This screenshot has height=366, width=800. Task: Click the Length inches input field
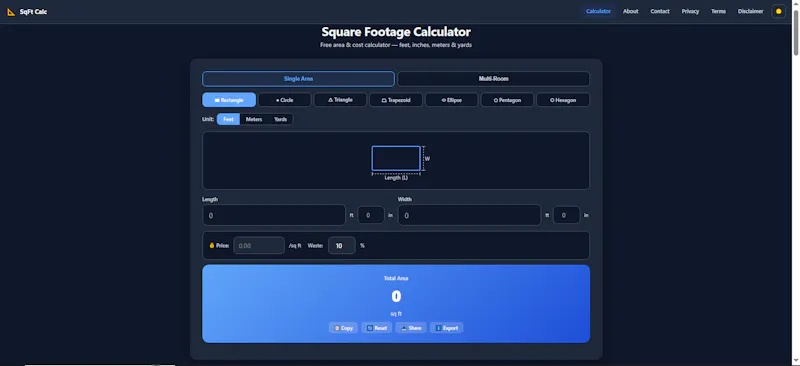coord(371,215)
